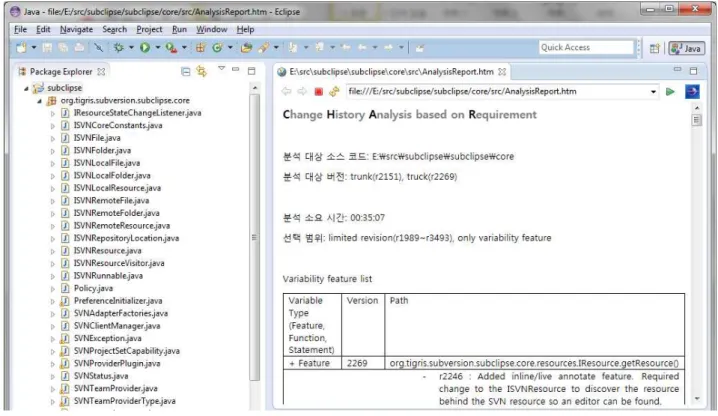Open the Window menu
This screenshot has width=718, height=416.
coord(212,29)
